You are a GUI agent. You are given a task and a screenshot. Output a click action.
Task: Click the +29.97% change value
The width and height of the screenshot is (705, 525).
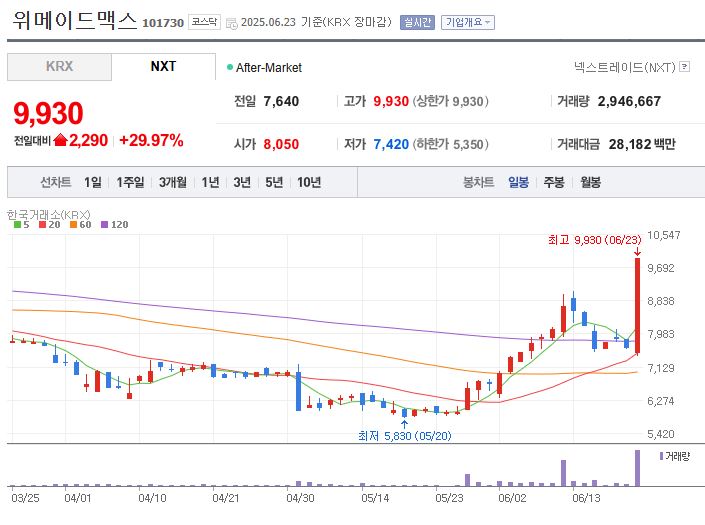pyautogui.click(x=151, y=140)
